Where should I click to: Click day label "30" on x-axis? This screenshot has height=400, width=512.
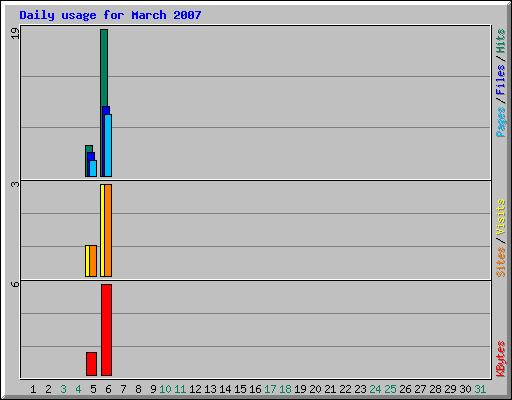pyautogui.click(x=465, y=389)
